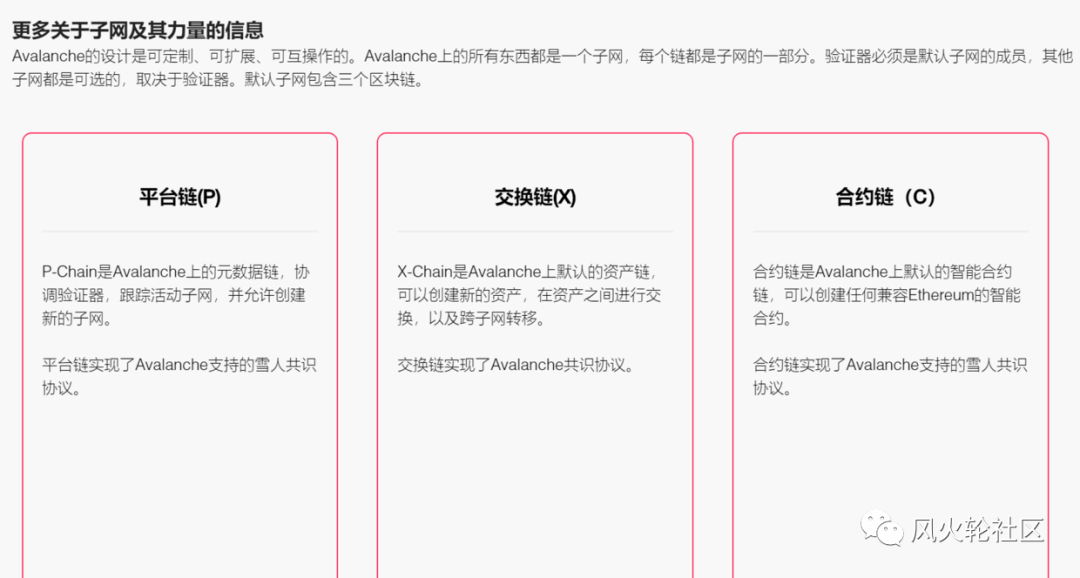Click the divider line under 合约链（C）

[889, 228]
